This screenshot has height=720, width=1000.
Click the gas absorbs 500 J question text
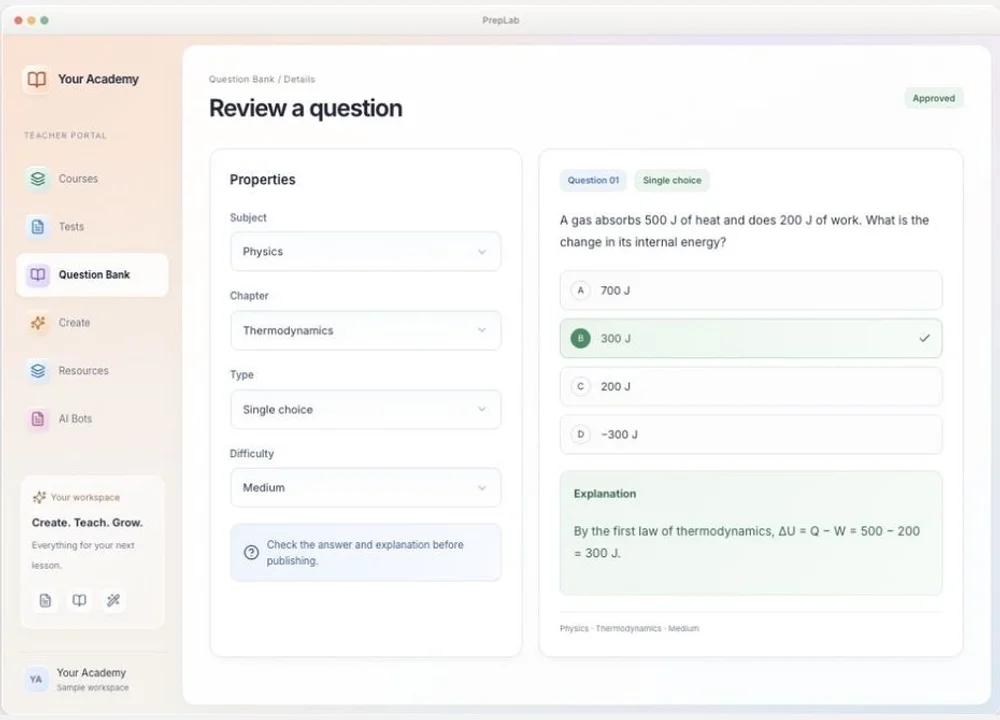pos(744,231)
